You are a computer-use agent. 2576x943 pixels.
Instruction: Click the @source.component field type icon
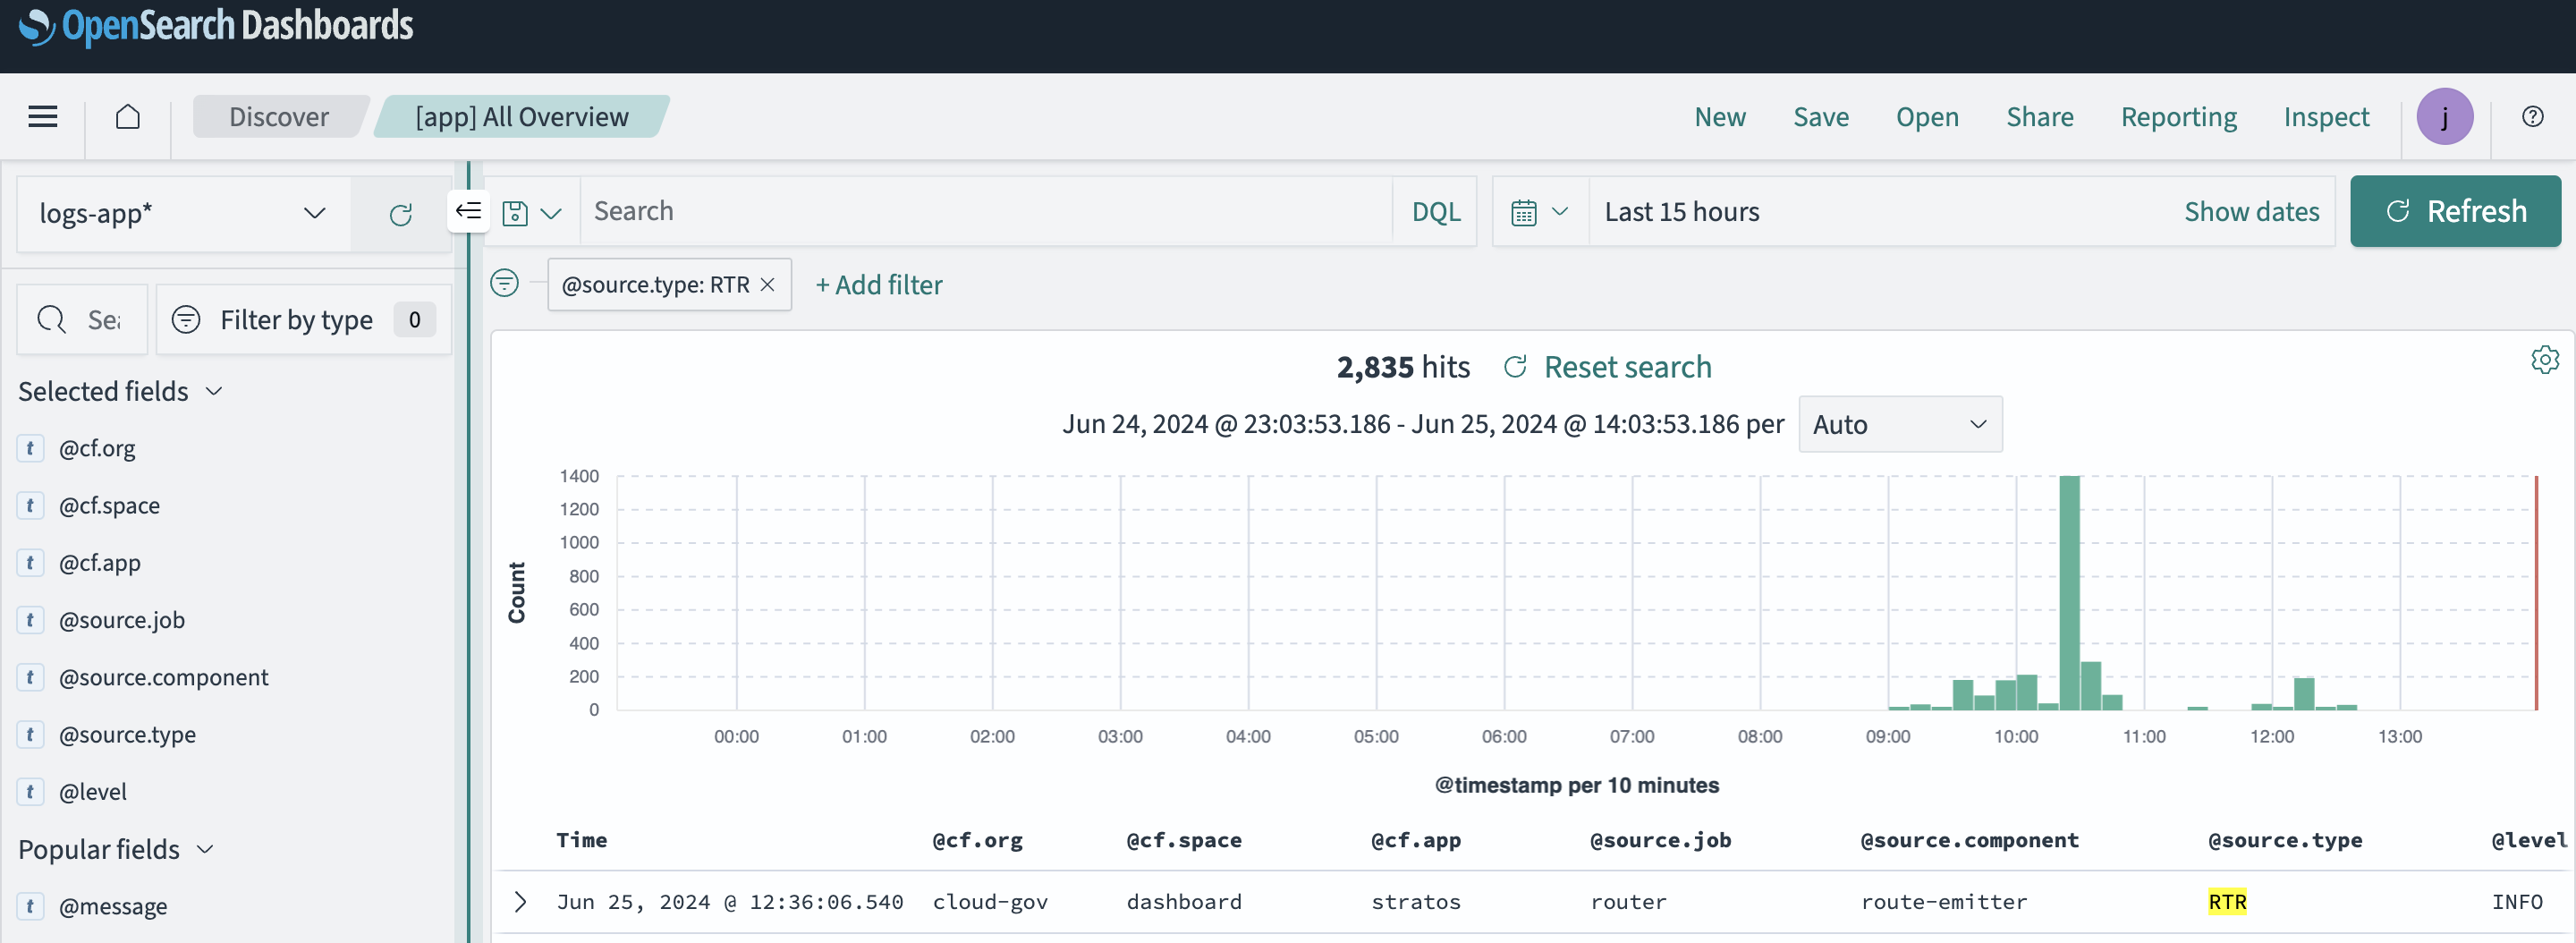tap(30, 677)
